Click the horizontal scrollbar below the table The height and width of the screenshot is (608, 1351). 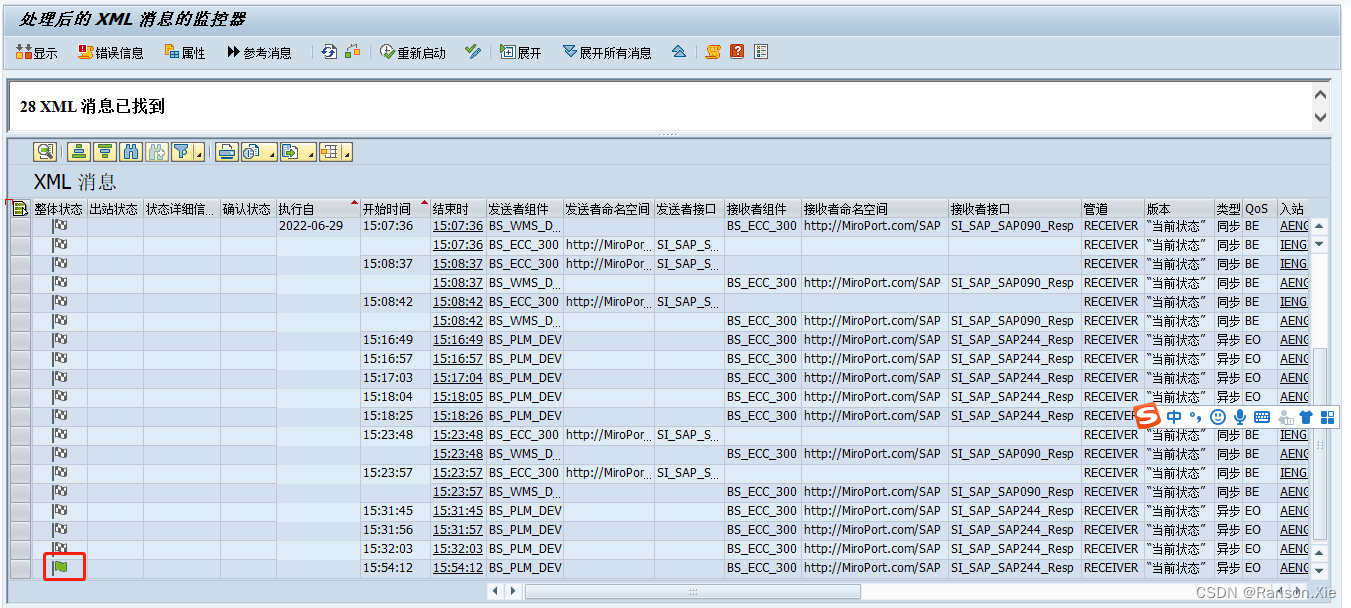(x=692, y=591)
